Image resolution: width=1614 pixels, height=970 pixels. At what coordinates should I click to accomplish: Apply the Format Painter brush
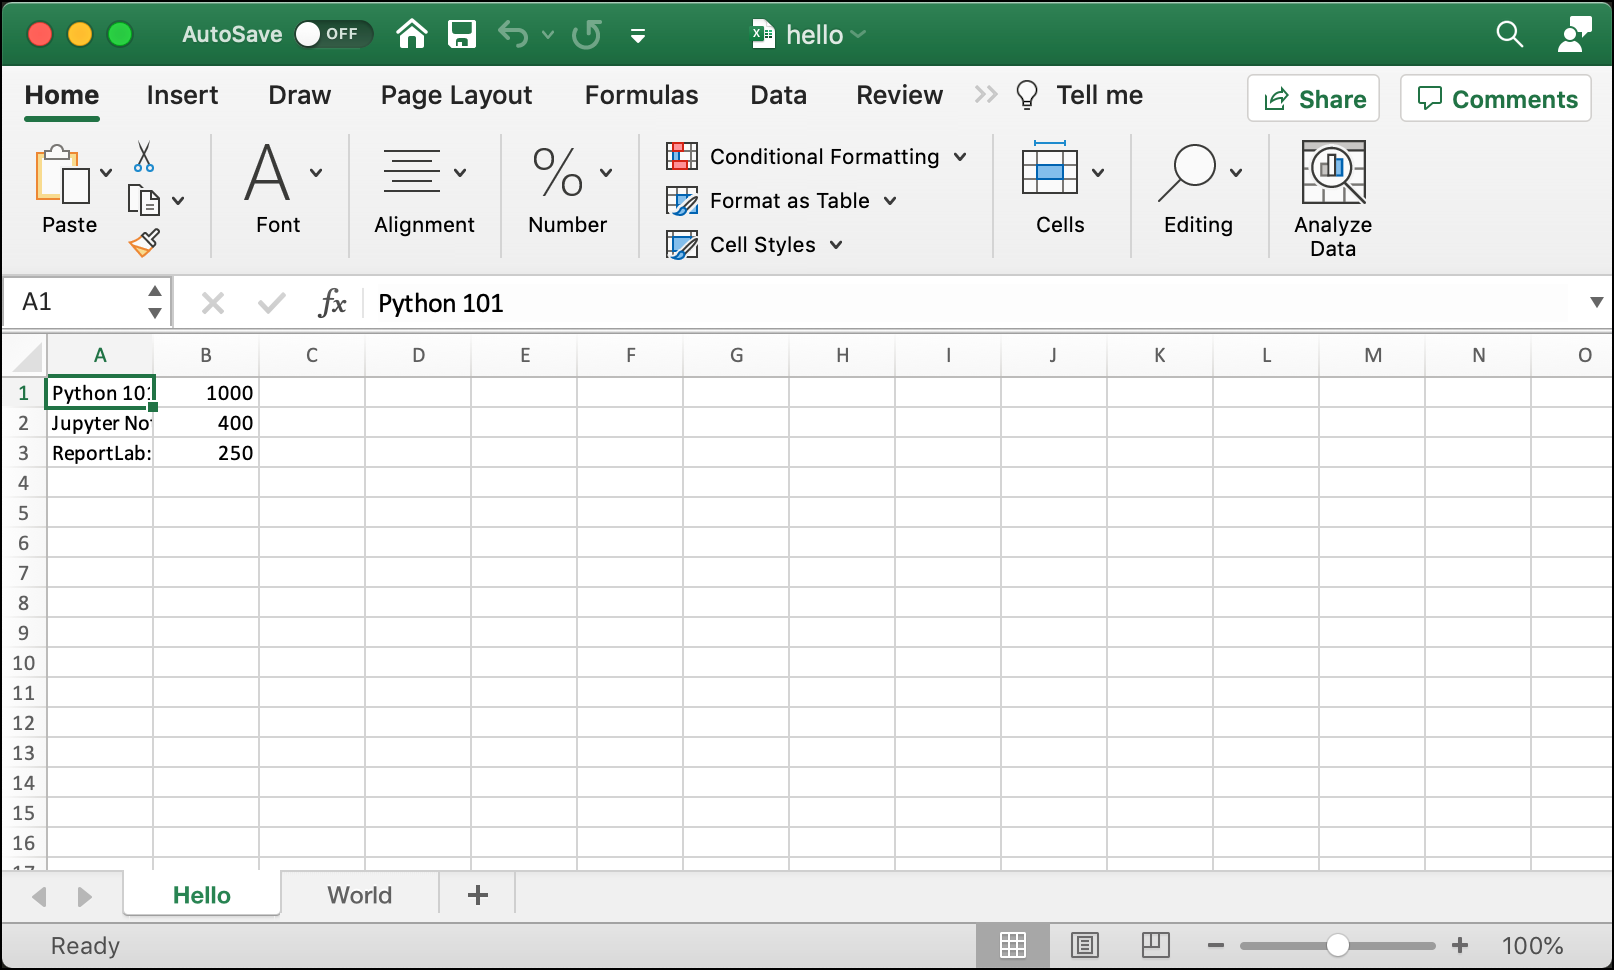pyautogui.click(x=144, y=240)
